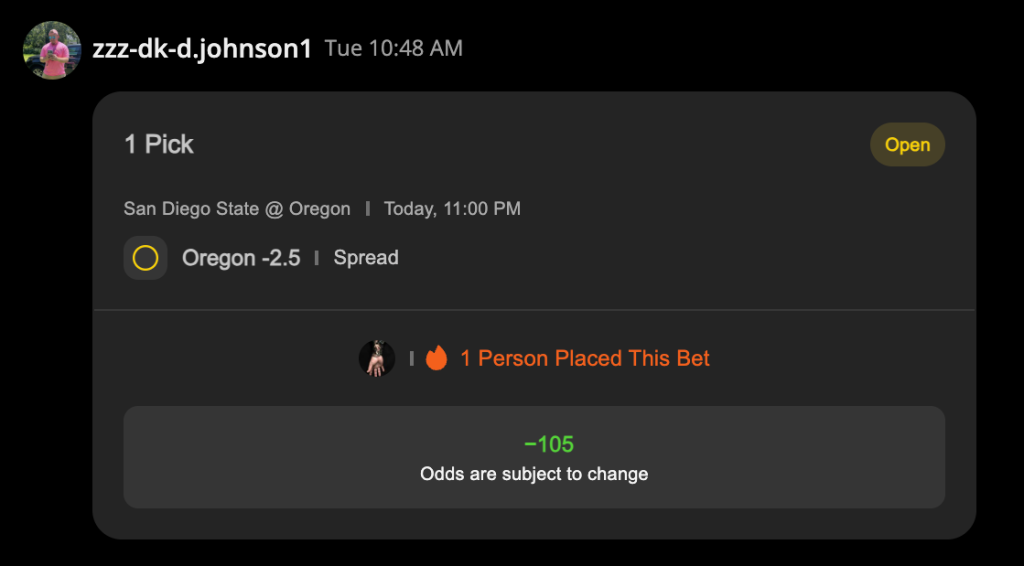Click the horizontal divider line in the bet card
Screen dimensions: 1024x566
[x=534, y=309]
